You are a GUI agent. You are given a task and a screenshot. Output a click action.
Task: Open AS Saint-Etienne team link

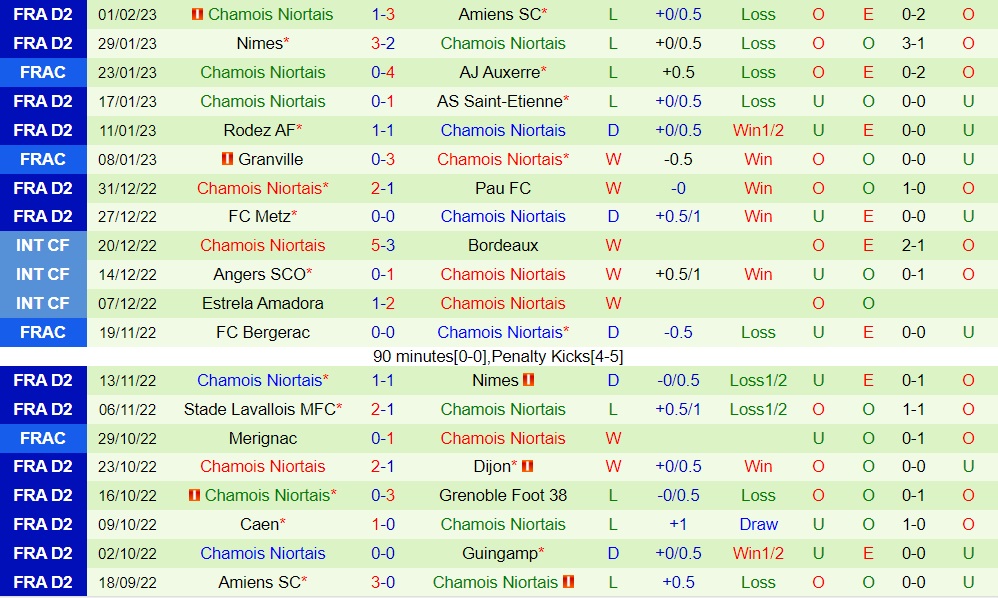click(x=499, y=101)
